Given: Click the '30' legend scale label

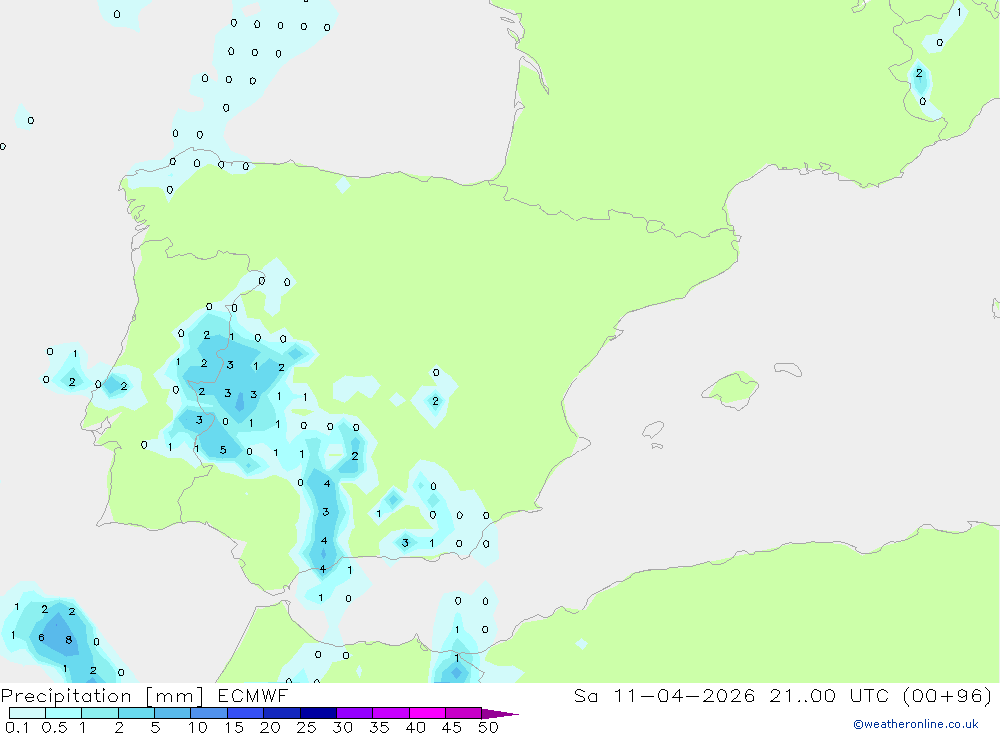Looking at the screenshot, I should (x=342, y=727).
